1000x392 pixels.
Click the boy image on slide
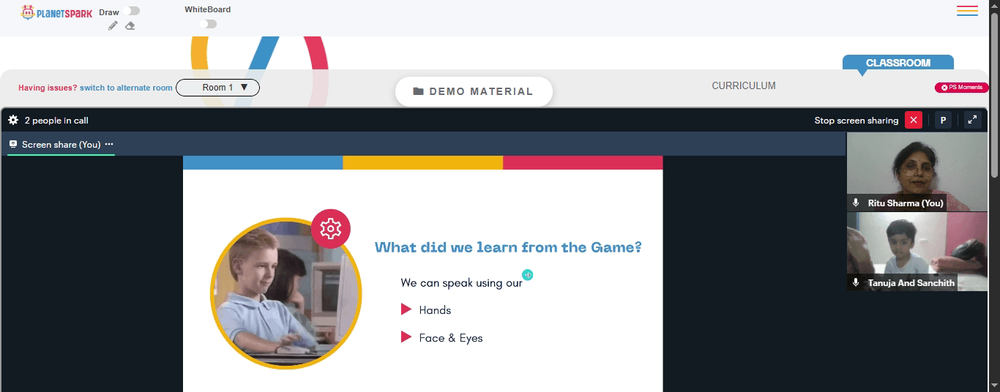tap(286, 293)
